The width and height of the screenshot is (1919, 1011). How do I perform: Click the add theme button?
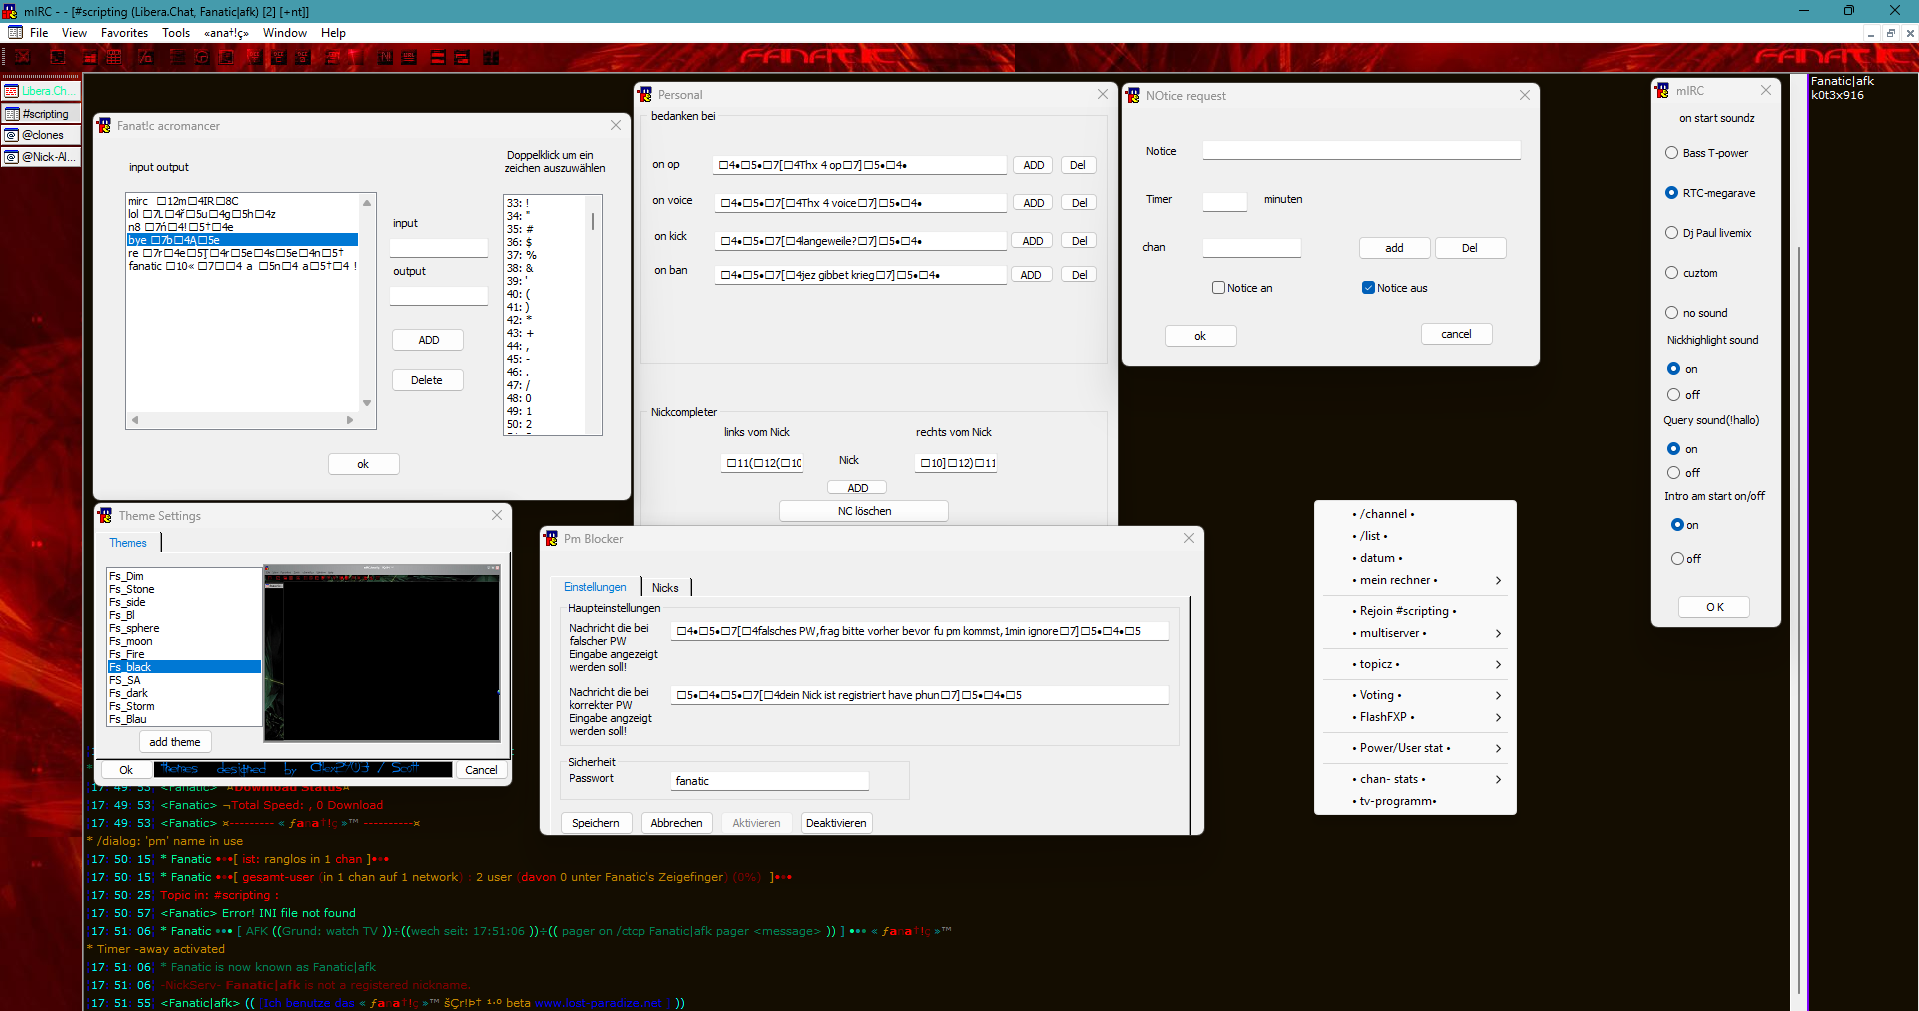(175, 742)
